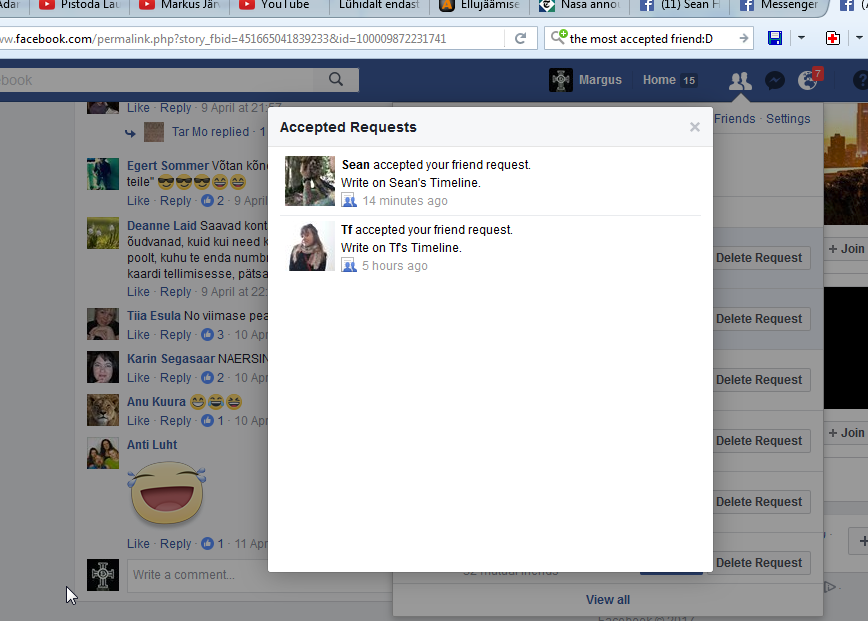
Task: Click the red cross toolbar icon
Action: (x=833, y=38)
